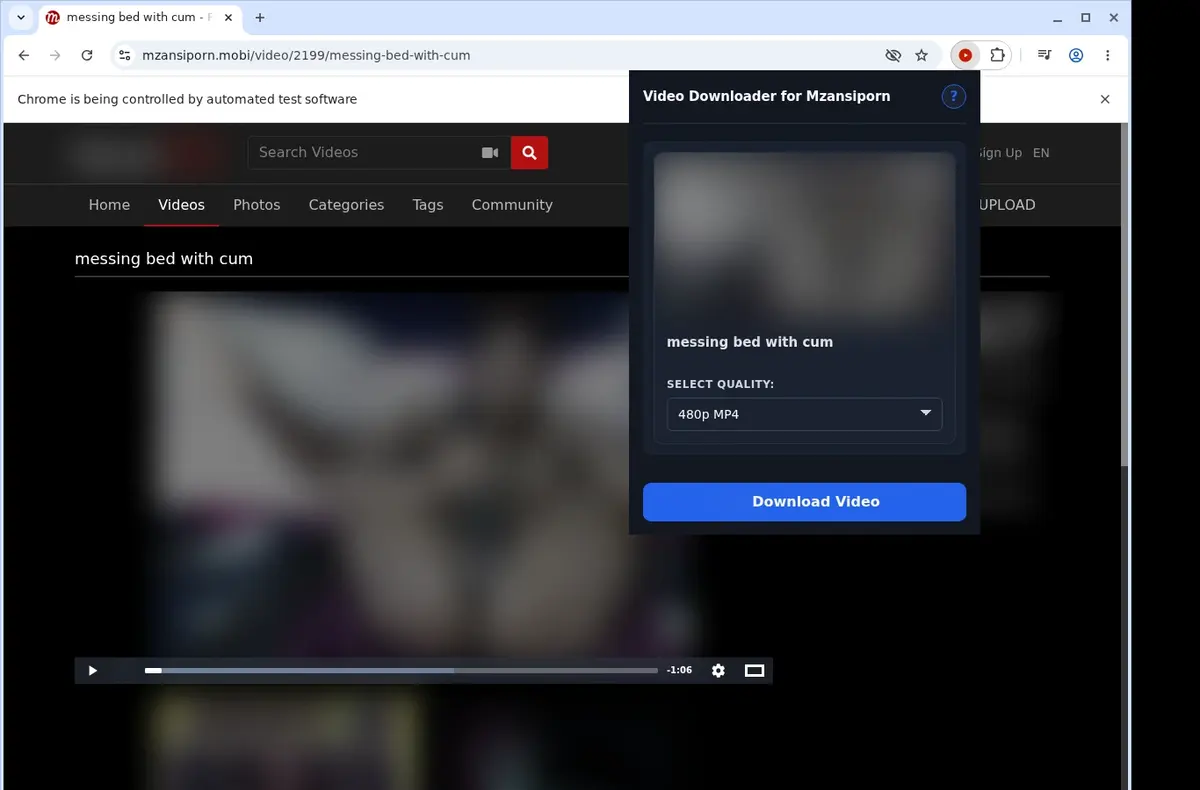Screen dimensions: 1200x790
Task: Open the tab search chevron
Action: [21, 18]
